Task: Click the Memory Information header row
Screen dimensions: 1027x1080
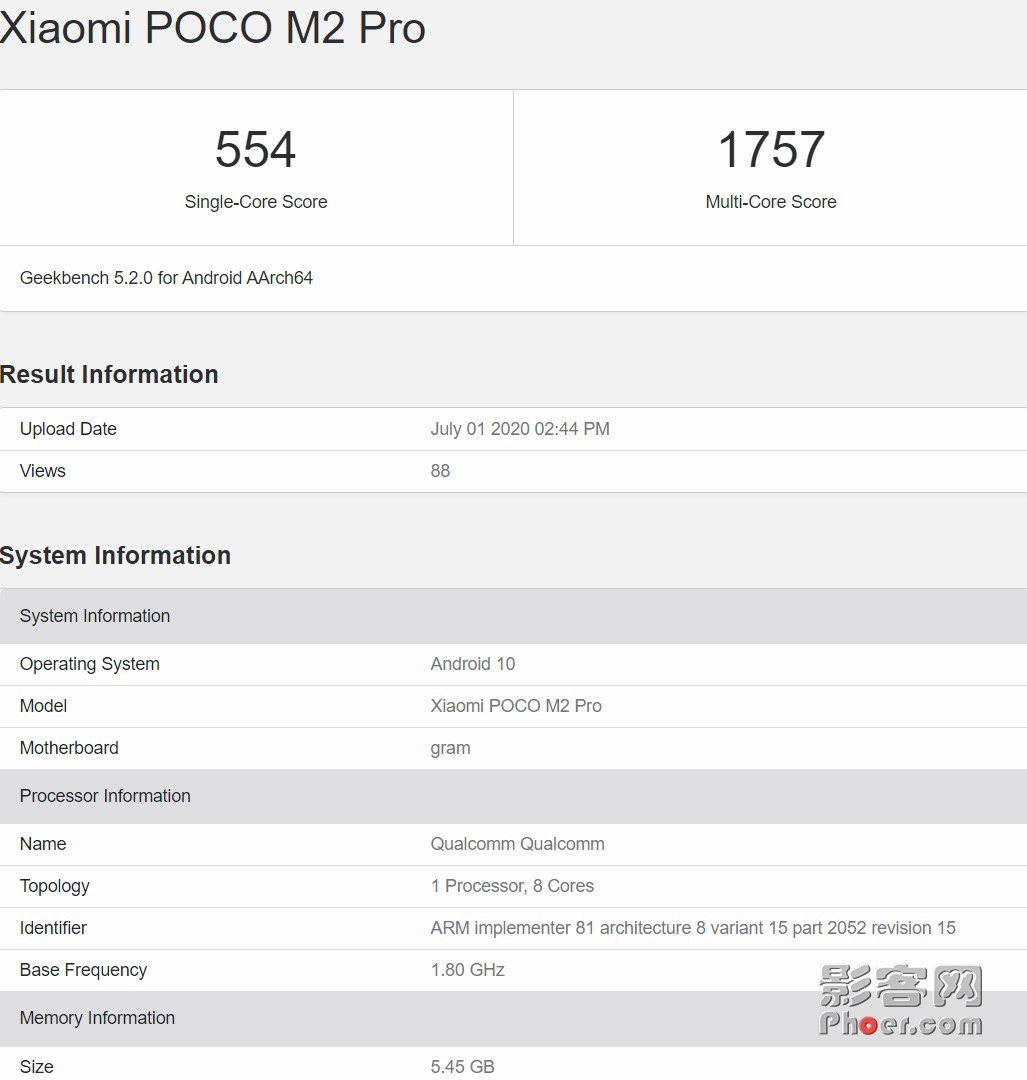Action: tap(513, 1019)
